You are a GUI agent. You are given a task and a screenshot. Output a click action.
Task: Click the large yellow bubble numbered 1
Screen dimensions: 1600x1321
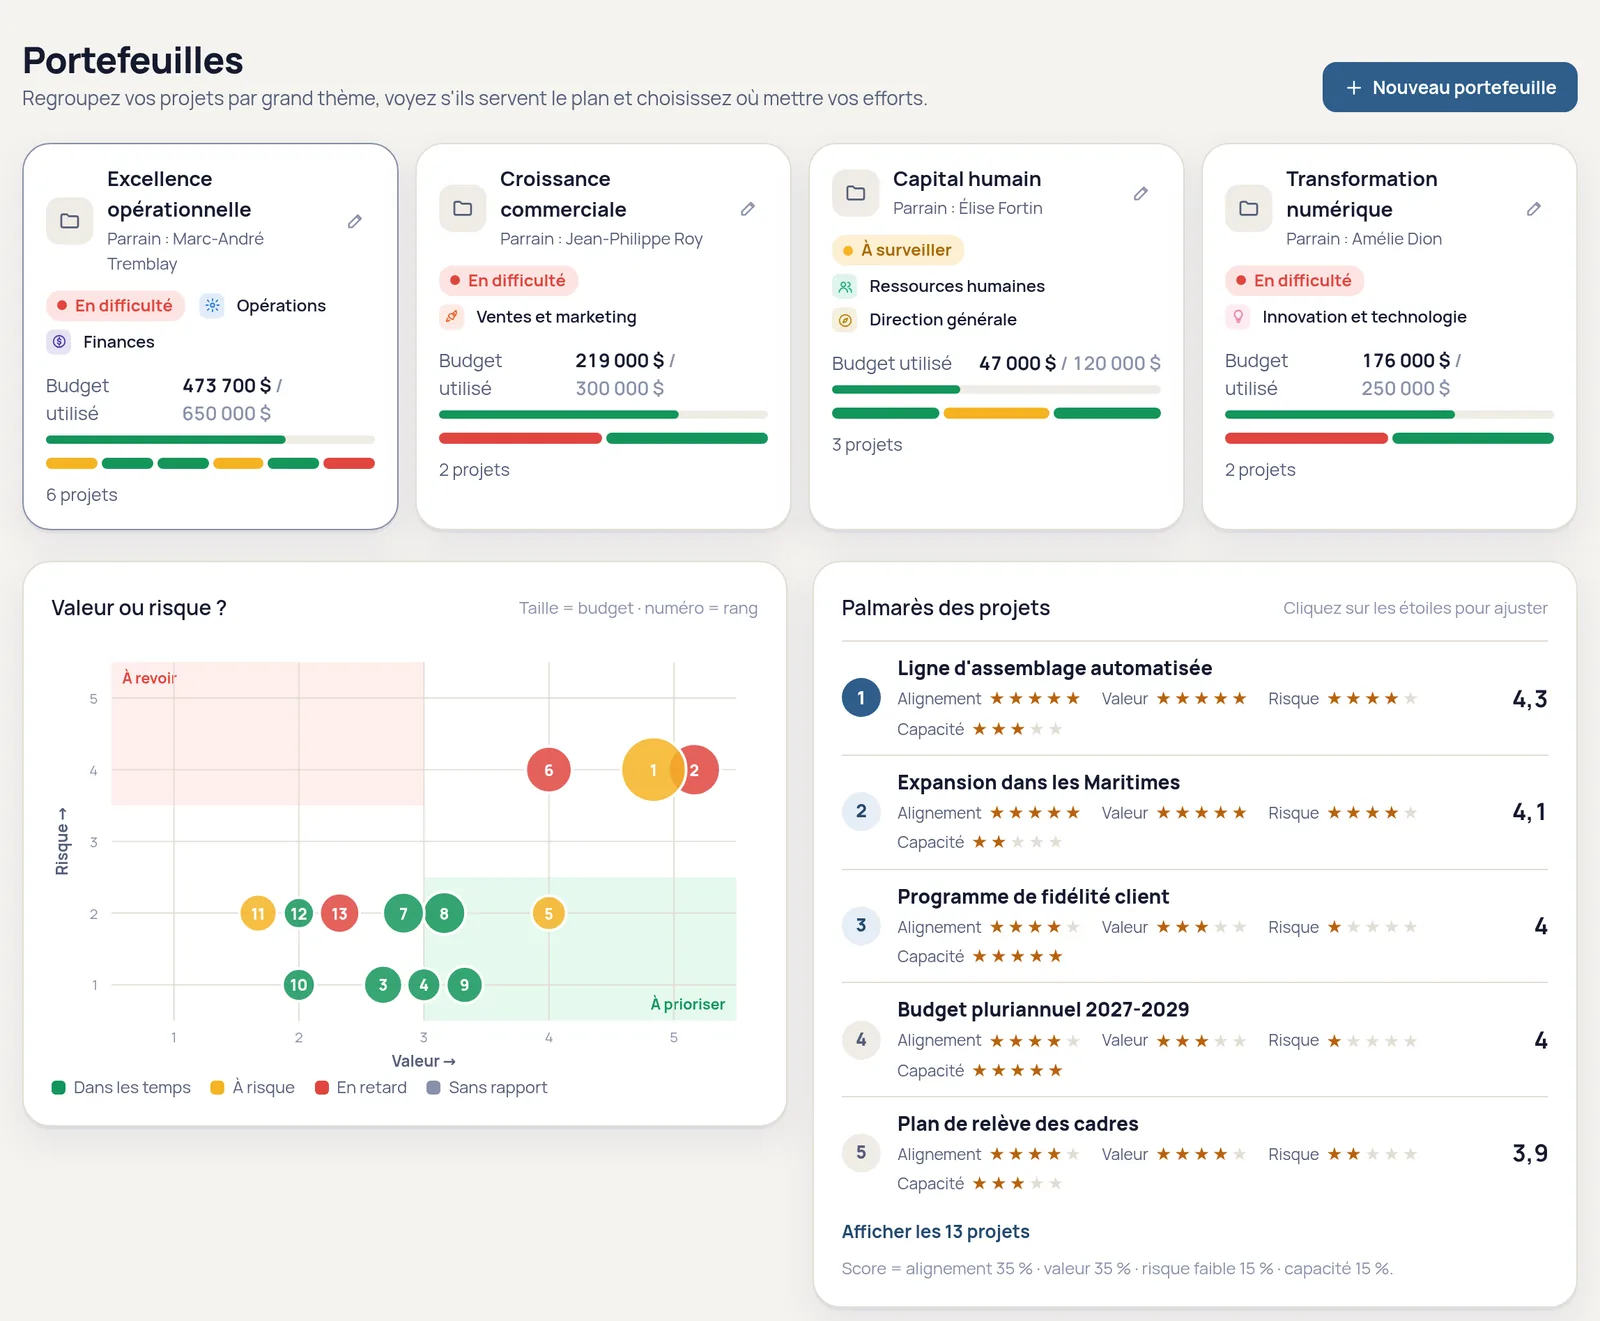click(653, 770)
